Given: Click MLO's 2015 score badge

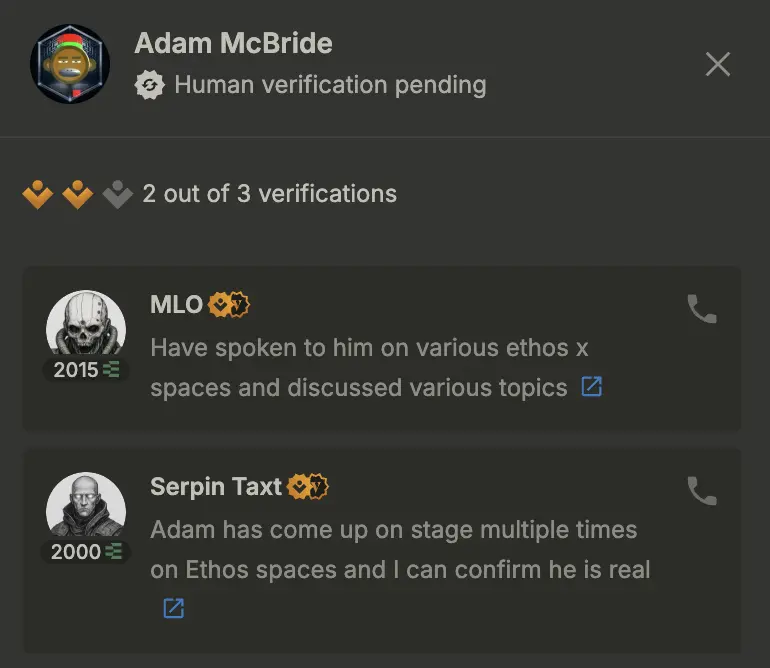Looking at the screenshot, I should [86, 369].
